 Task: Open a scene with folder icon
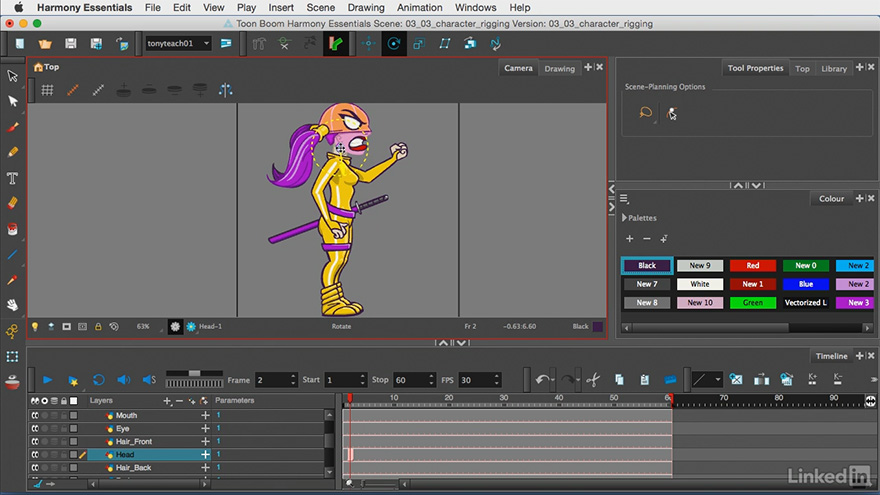(45, 44)
